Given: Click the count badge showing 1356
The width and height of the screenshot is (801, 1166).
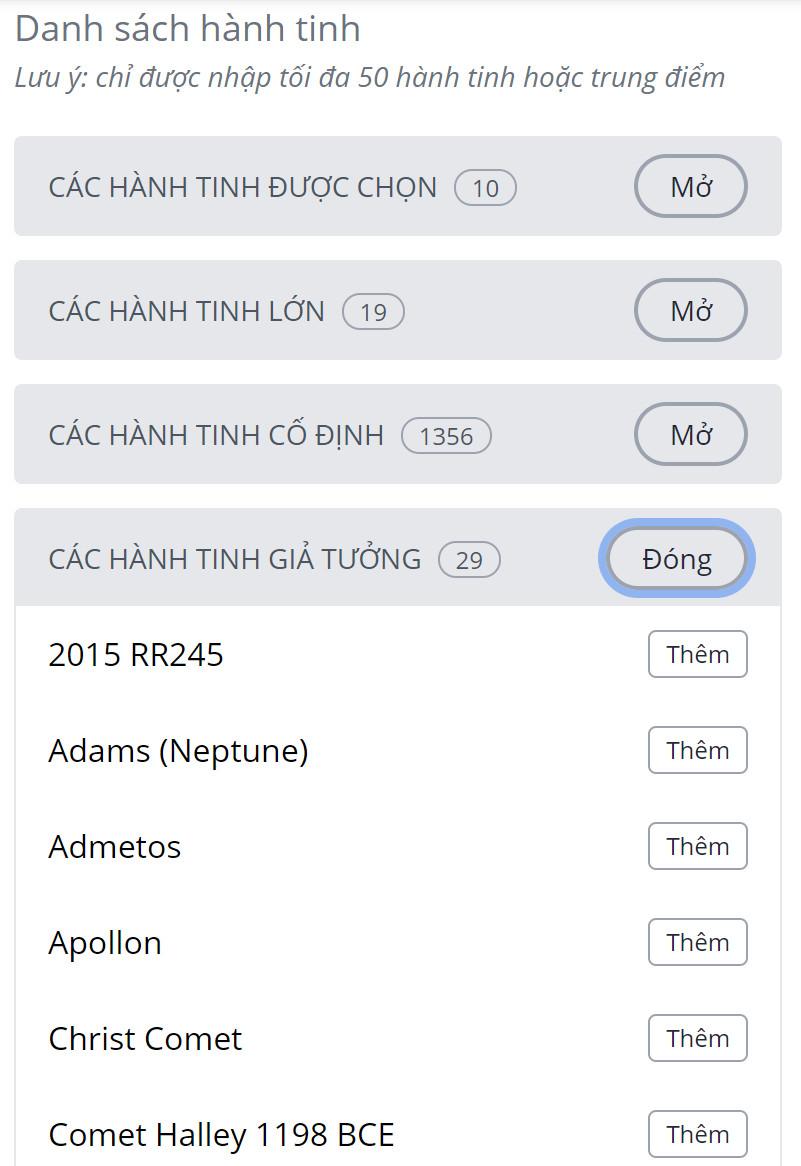Looking at the screenshot, I should tap(447, 435).
